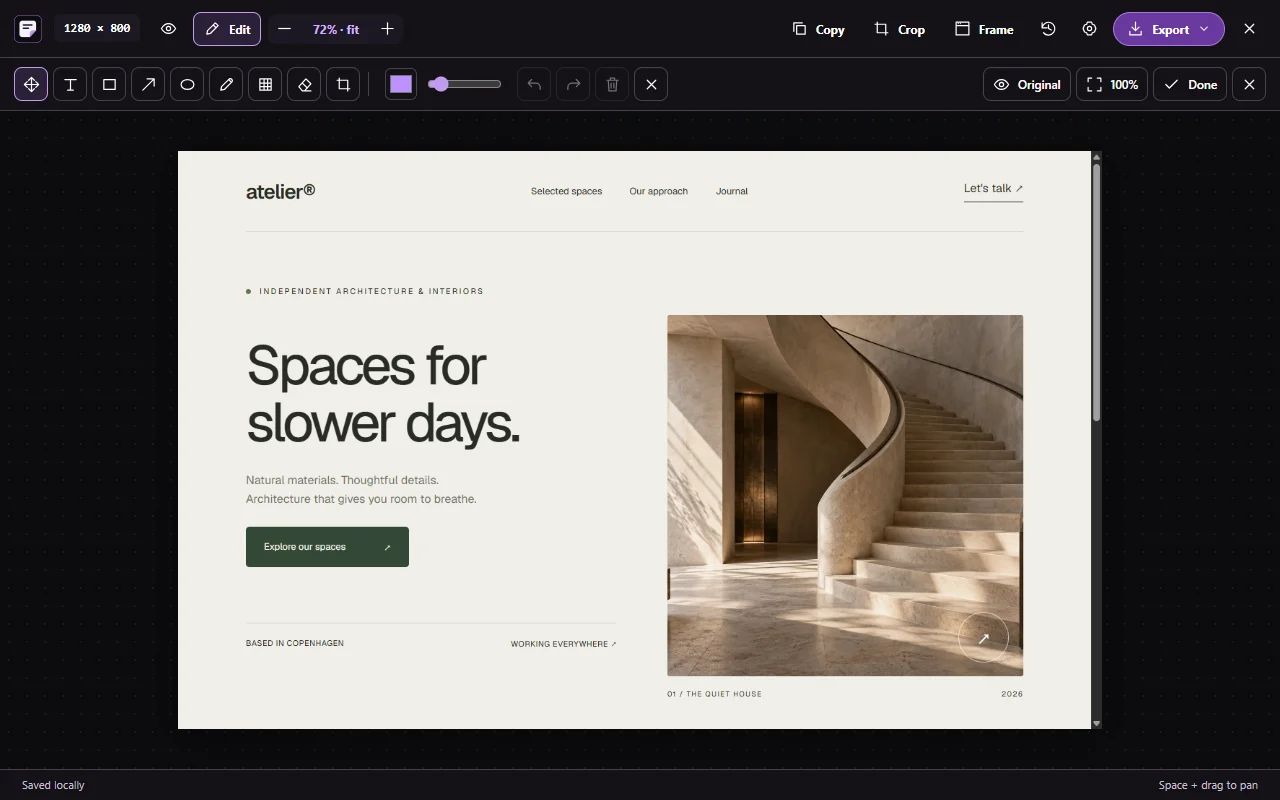The width and height of the screenshot is (1280, 800).
Task: Select the Arrow drawing tool
Action: (148, 84)
